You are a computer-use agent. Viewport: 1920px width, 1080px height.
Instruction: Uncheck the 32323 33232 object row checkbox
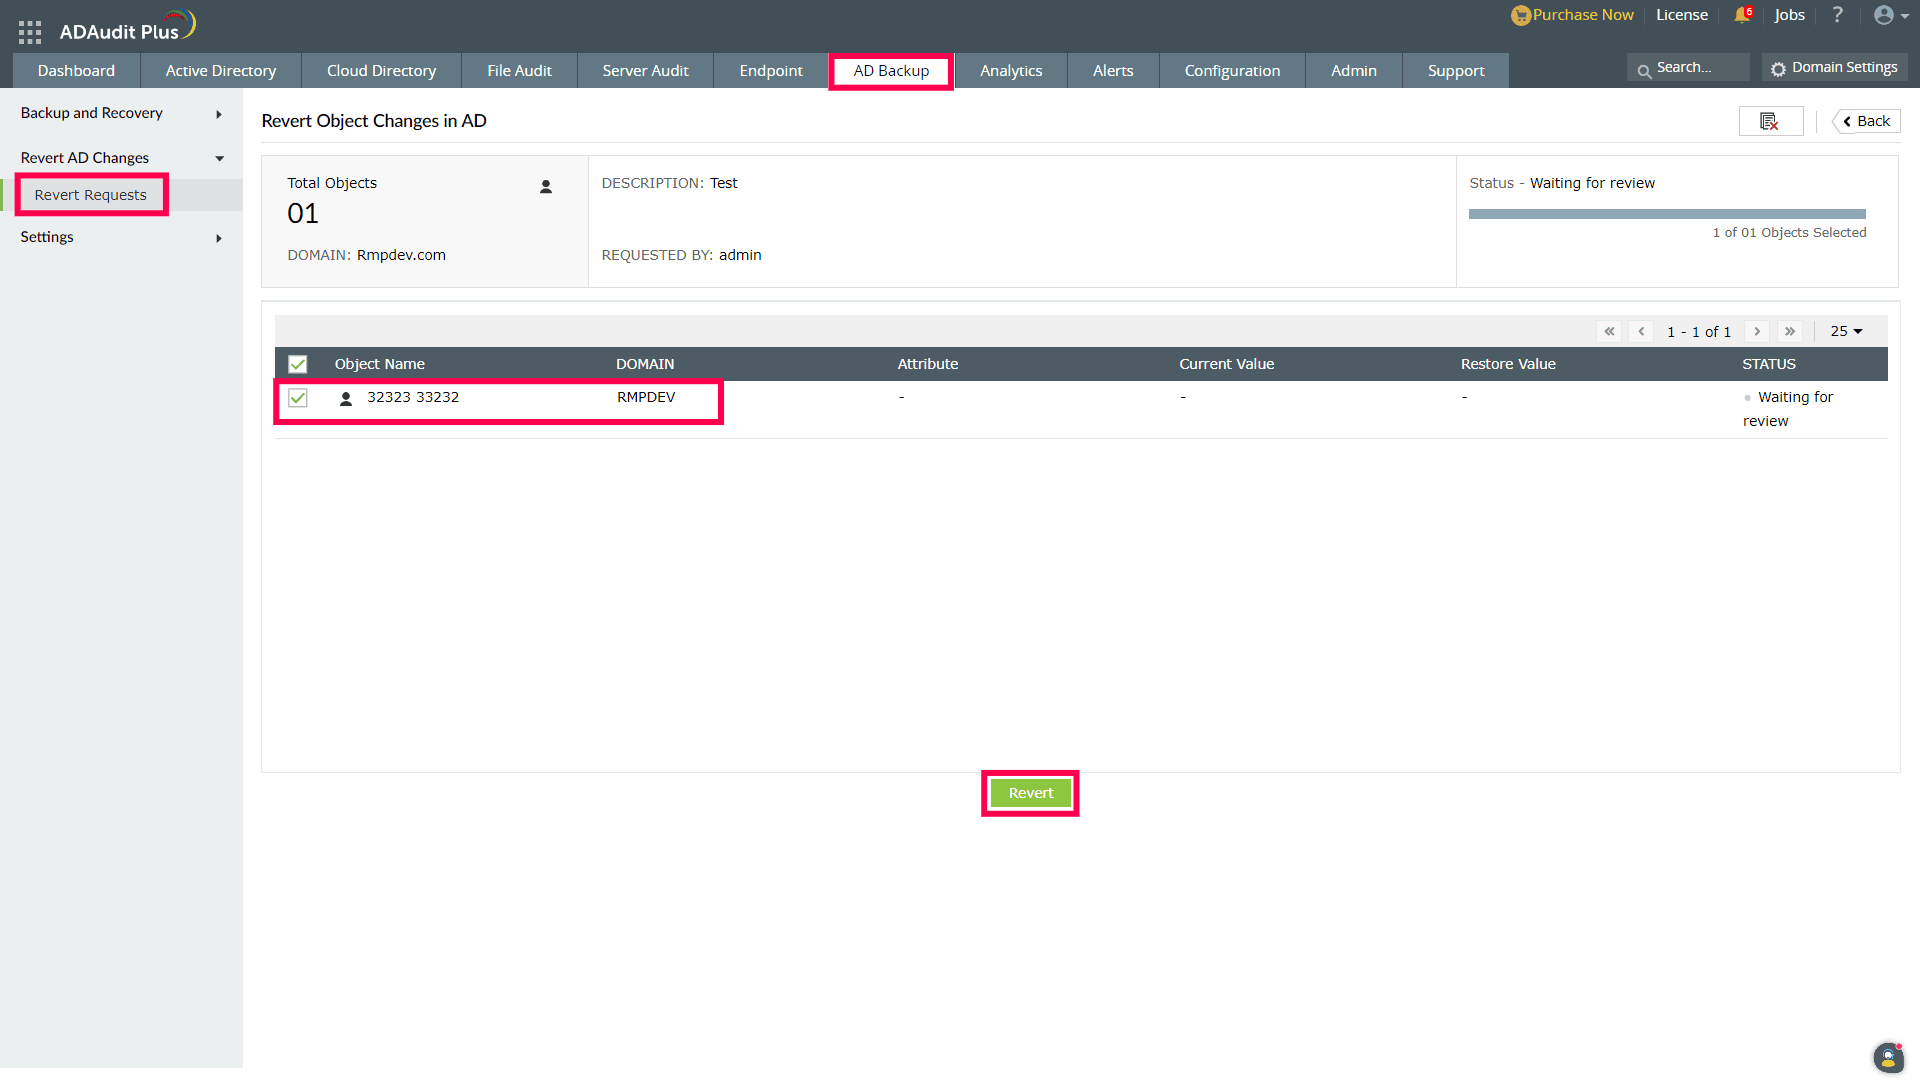coord(298,398)
